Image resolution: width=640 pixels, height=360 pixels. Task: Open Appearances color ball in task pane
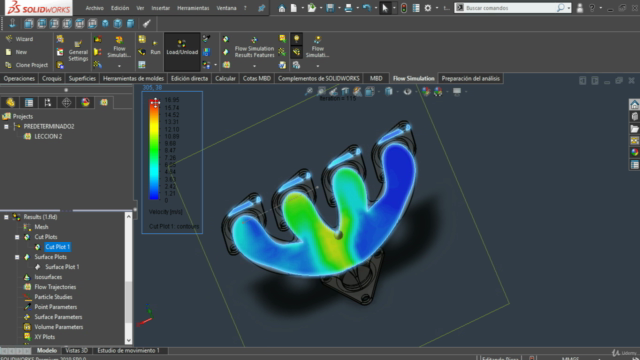pyautogui.click(x=634, y=152)
